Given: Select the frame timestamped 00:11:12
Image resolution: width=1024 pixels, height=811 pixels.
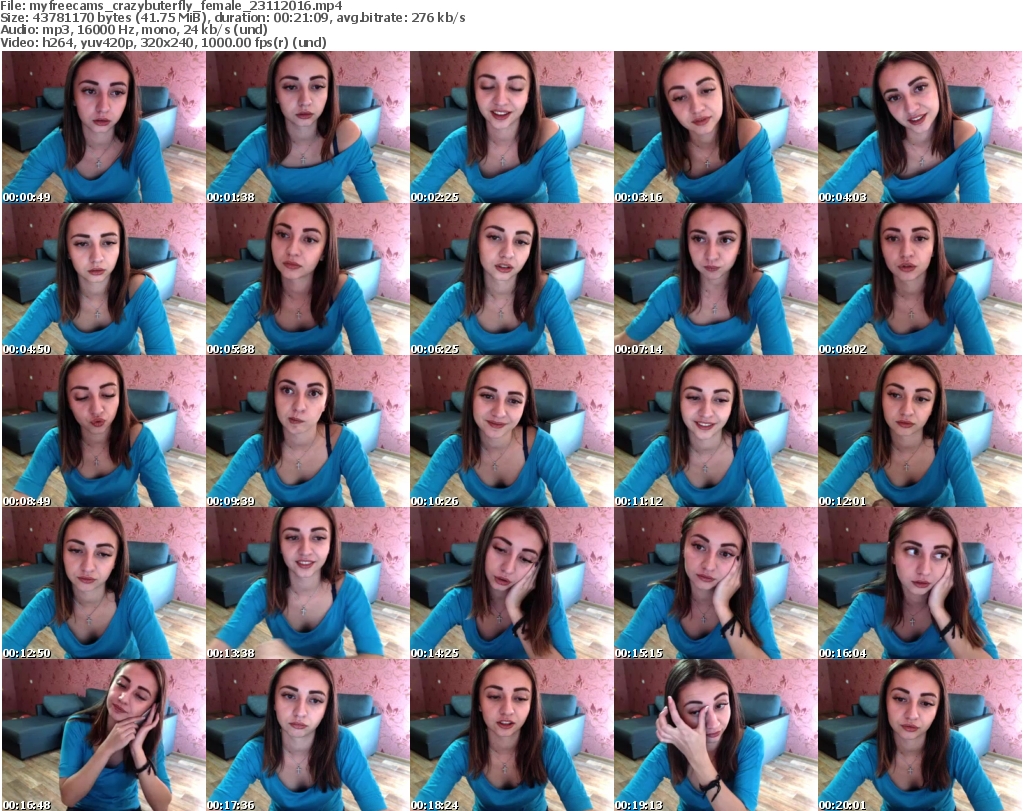Looking at the screenshot, I should tap(715, 431).
